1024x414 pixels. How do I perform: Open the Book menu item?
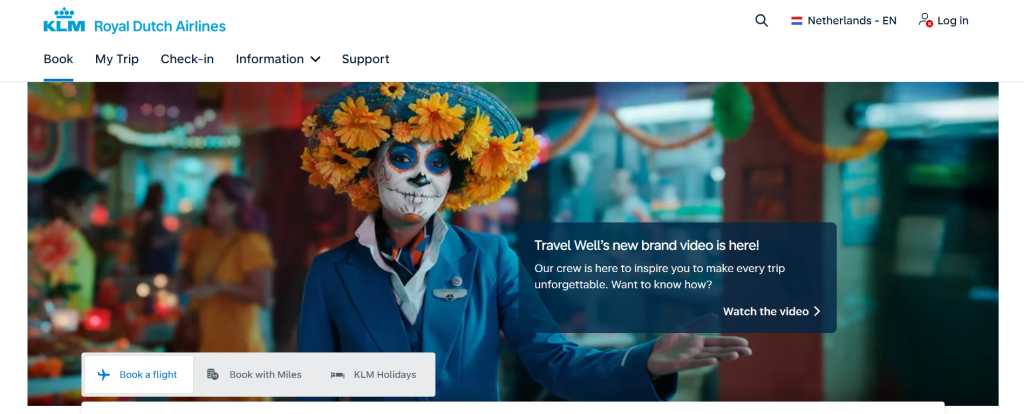58,59
